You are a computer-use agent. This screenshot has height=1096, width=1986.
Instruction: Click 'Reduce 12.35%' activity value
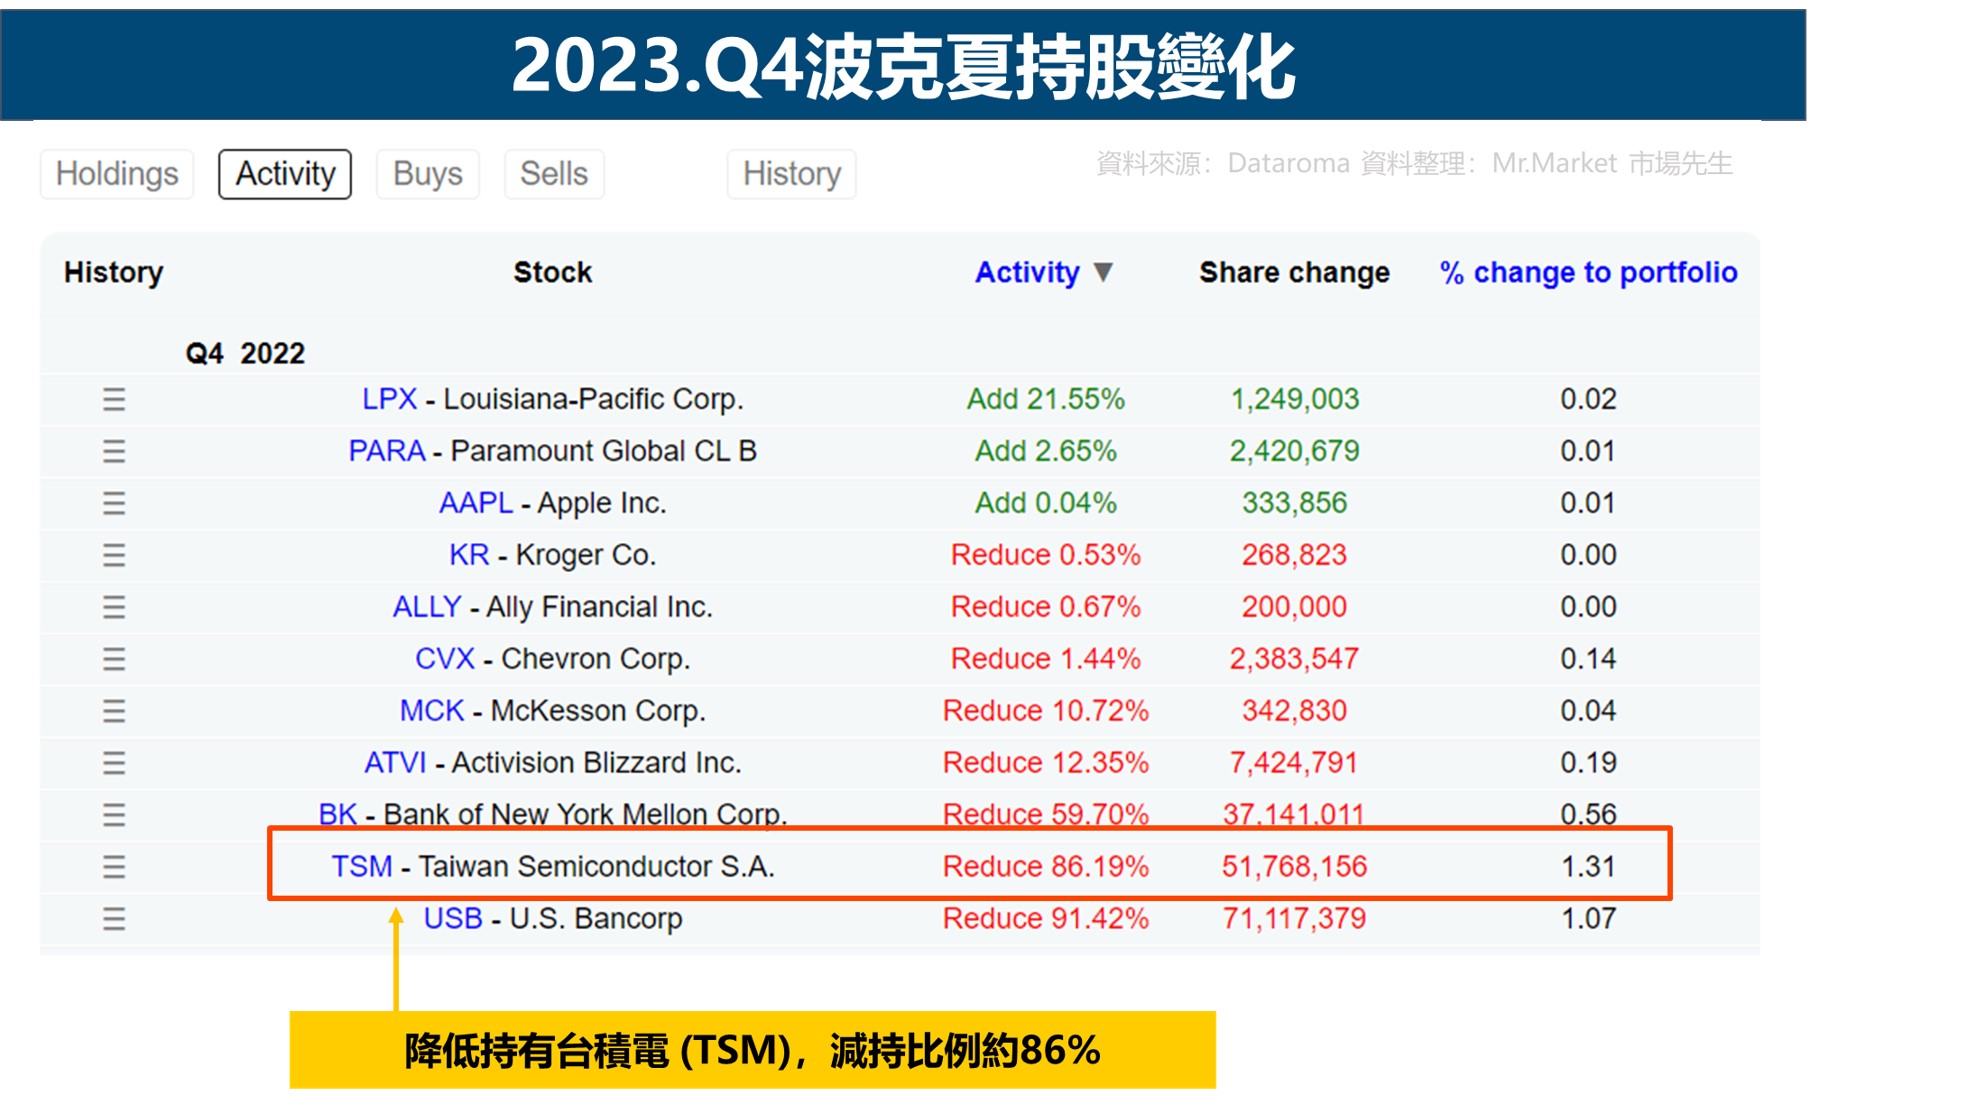point(1045,763)
